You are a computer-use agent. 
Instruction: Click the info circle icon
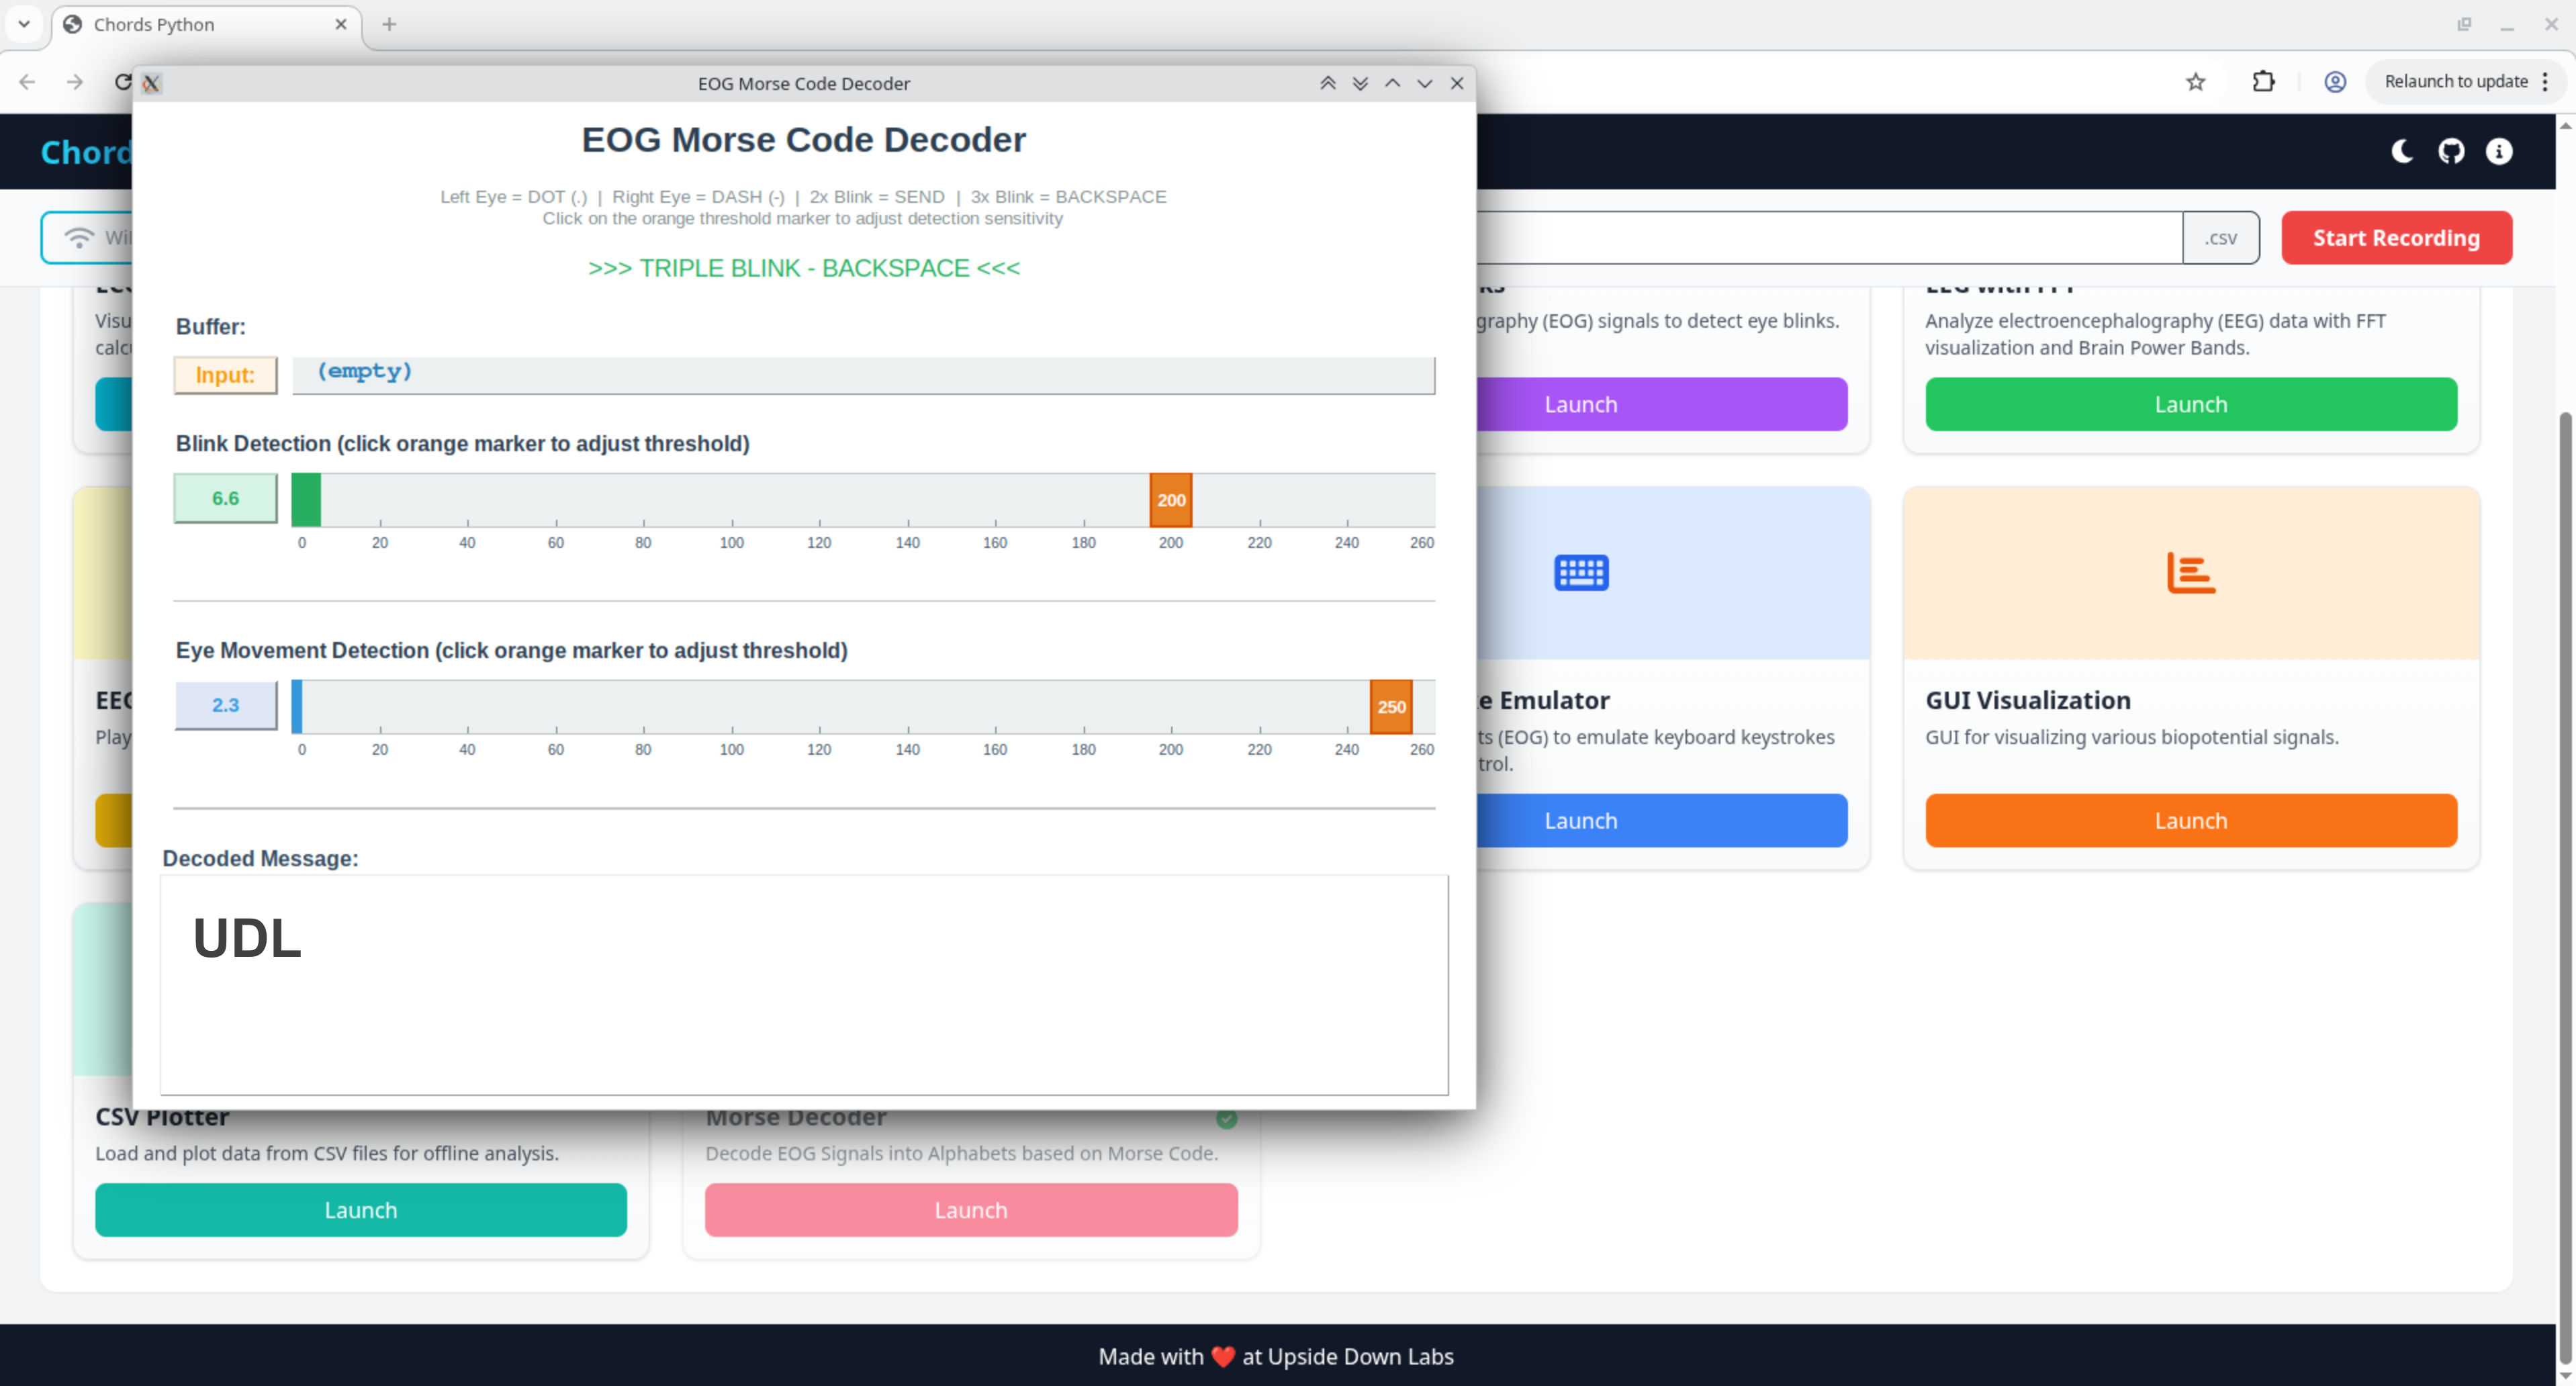2498,151
